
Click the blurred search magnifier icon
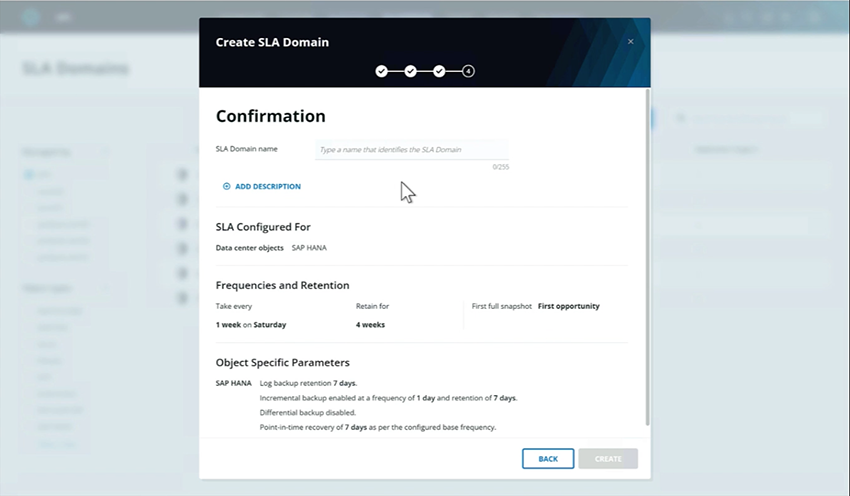681,118
